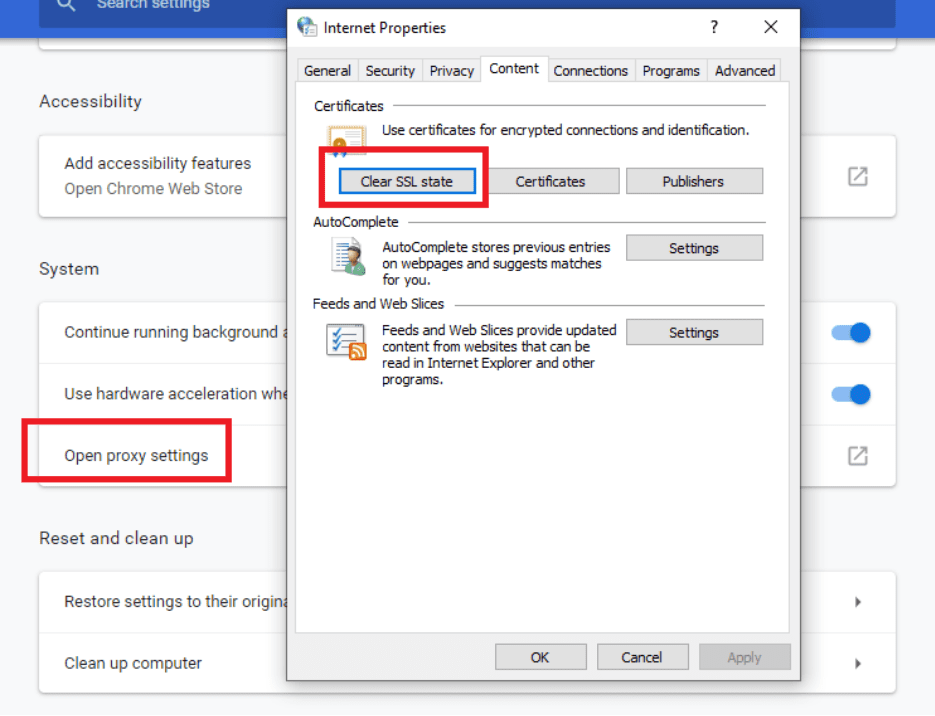Click the greyed Apply button

click(x=745, y=657)
